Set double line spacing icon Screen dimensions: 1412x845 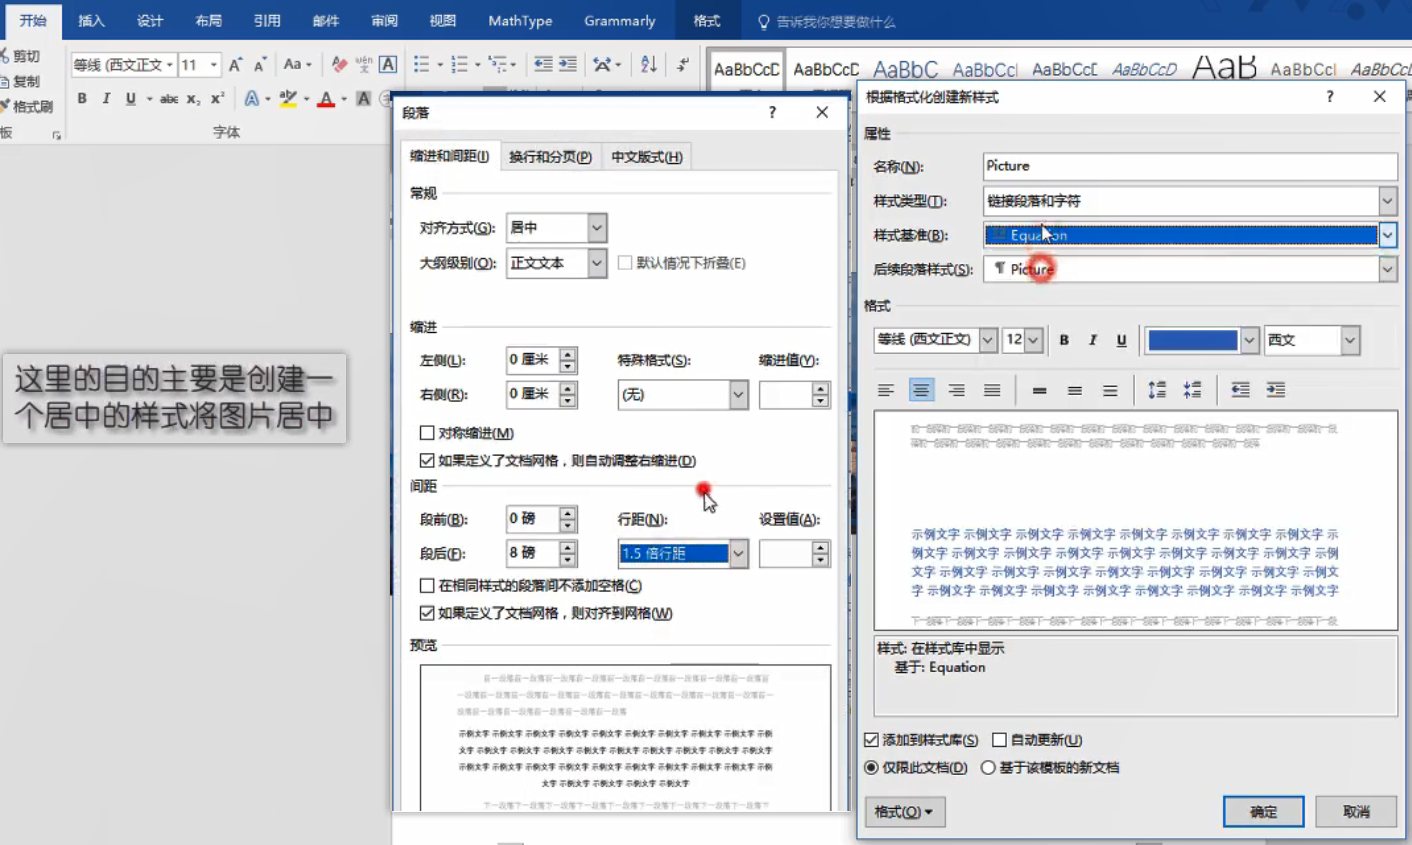(x=1110, y=390)
